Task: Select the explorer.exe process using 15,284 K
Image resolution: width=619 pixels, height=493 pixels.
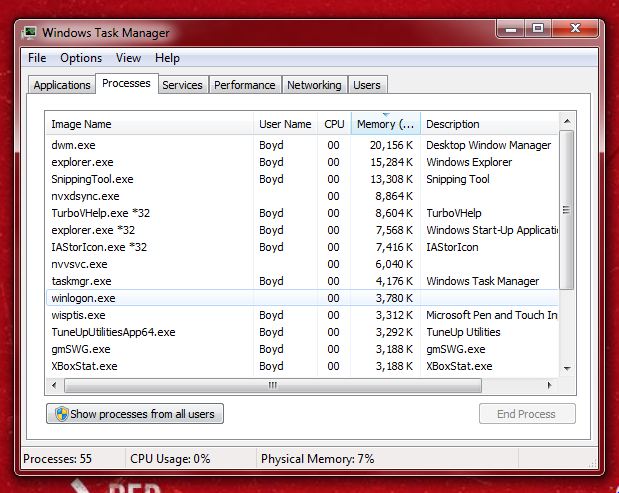Action: point(302,162)
